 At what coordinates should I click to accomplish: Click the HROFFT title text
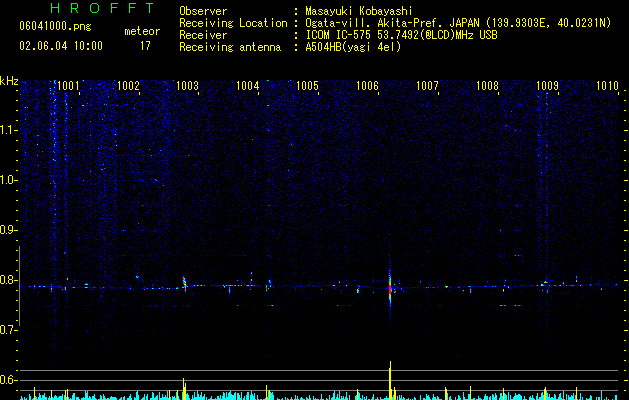click(103, 8)
